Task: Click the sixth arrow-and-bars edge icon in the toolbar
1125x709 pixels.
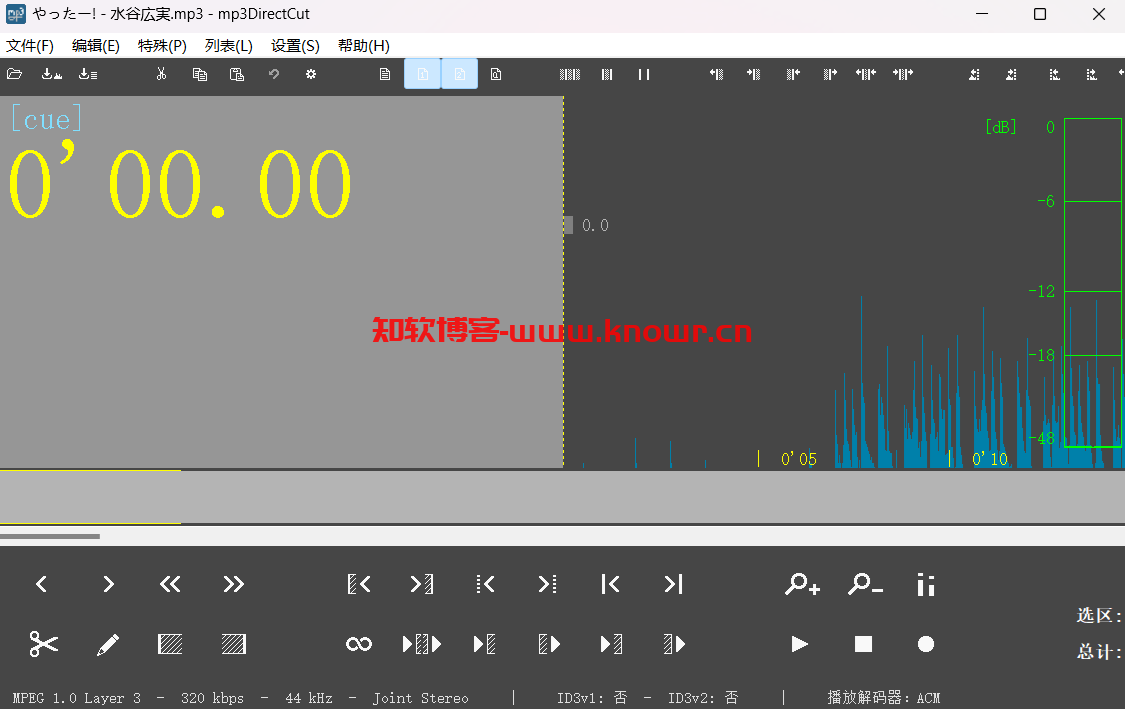Action: pos(903,74)
